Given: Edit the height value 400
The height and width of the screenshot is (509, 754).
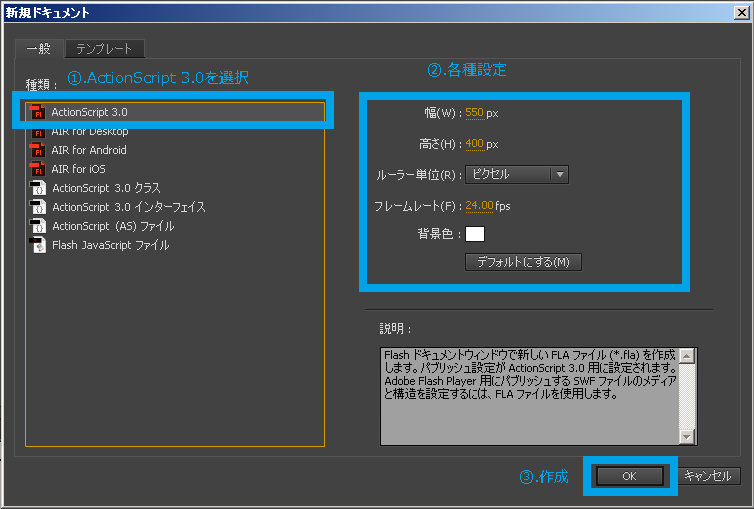Looking at the screenshot, I should pos(474,144).
